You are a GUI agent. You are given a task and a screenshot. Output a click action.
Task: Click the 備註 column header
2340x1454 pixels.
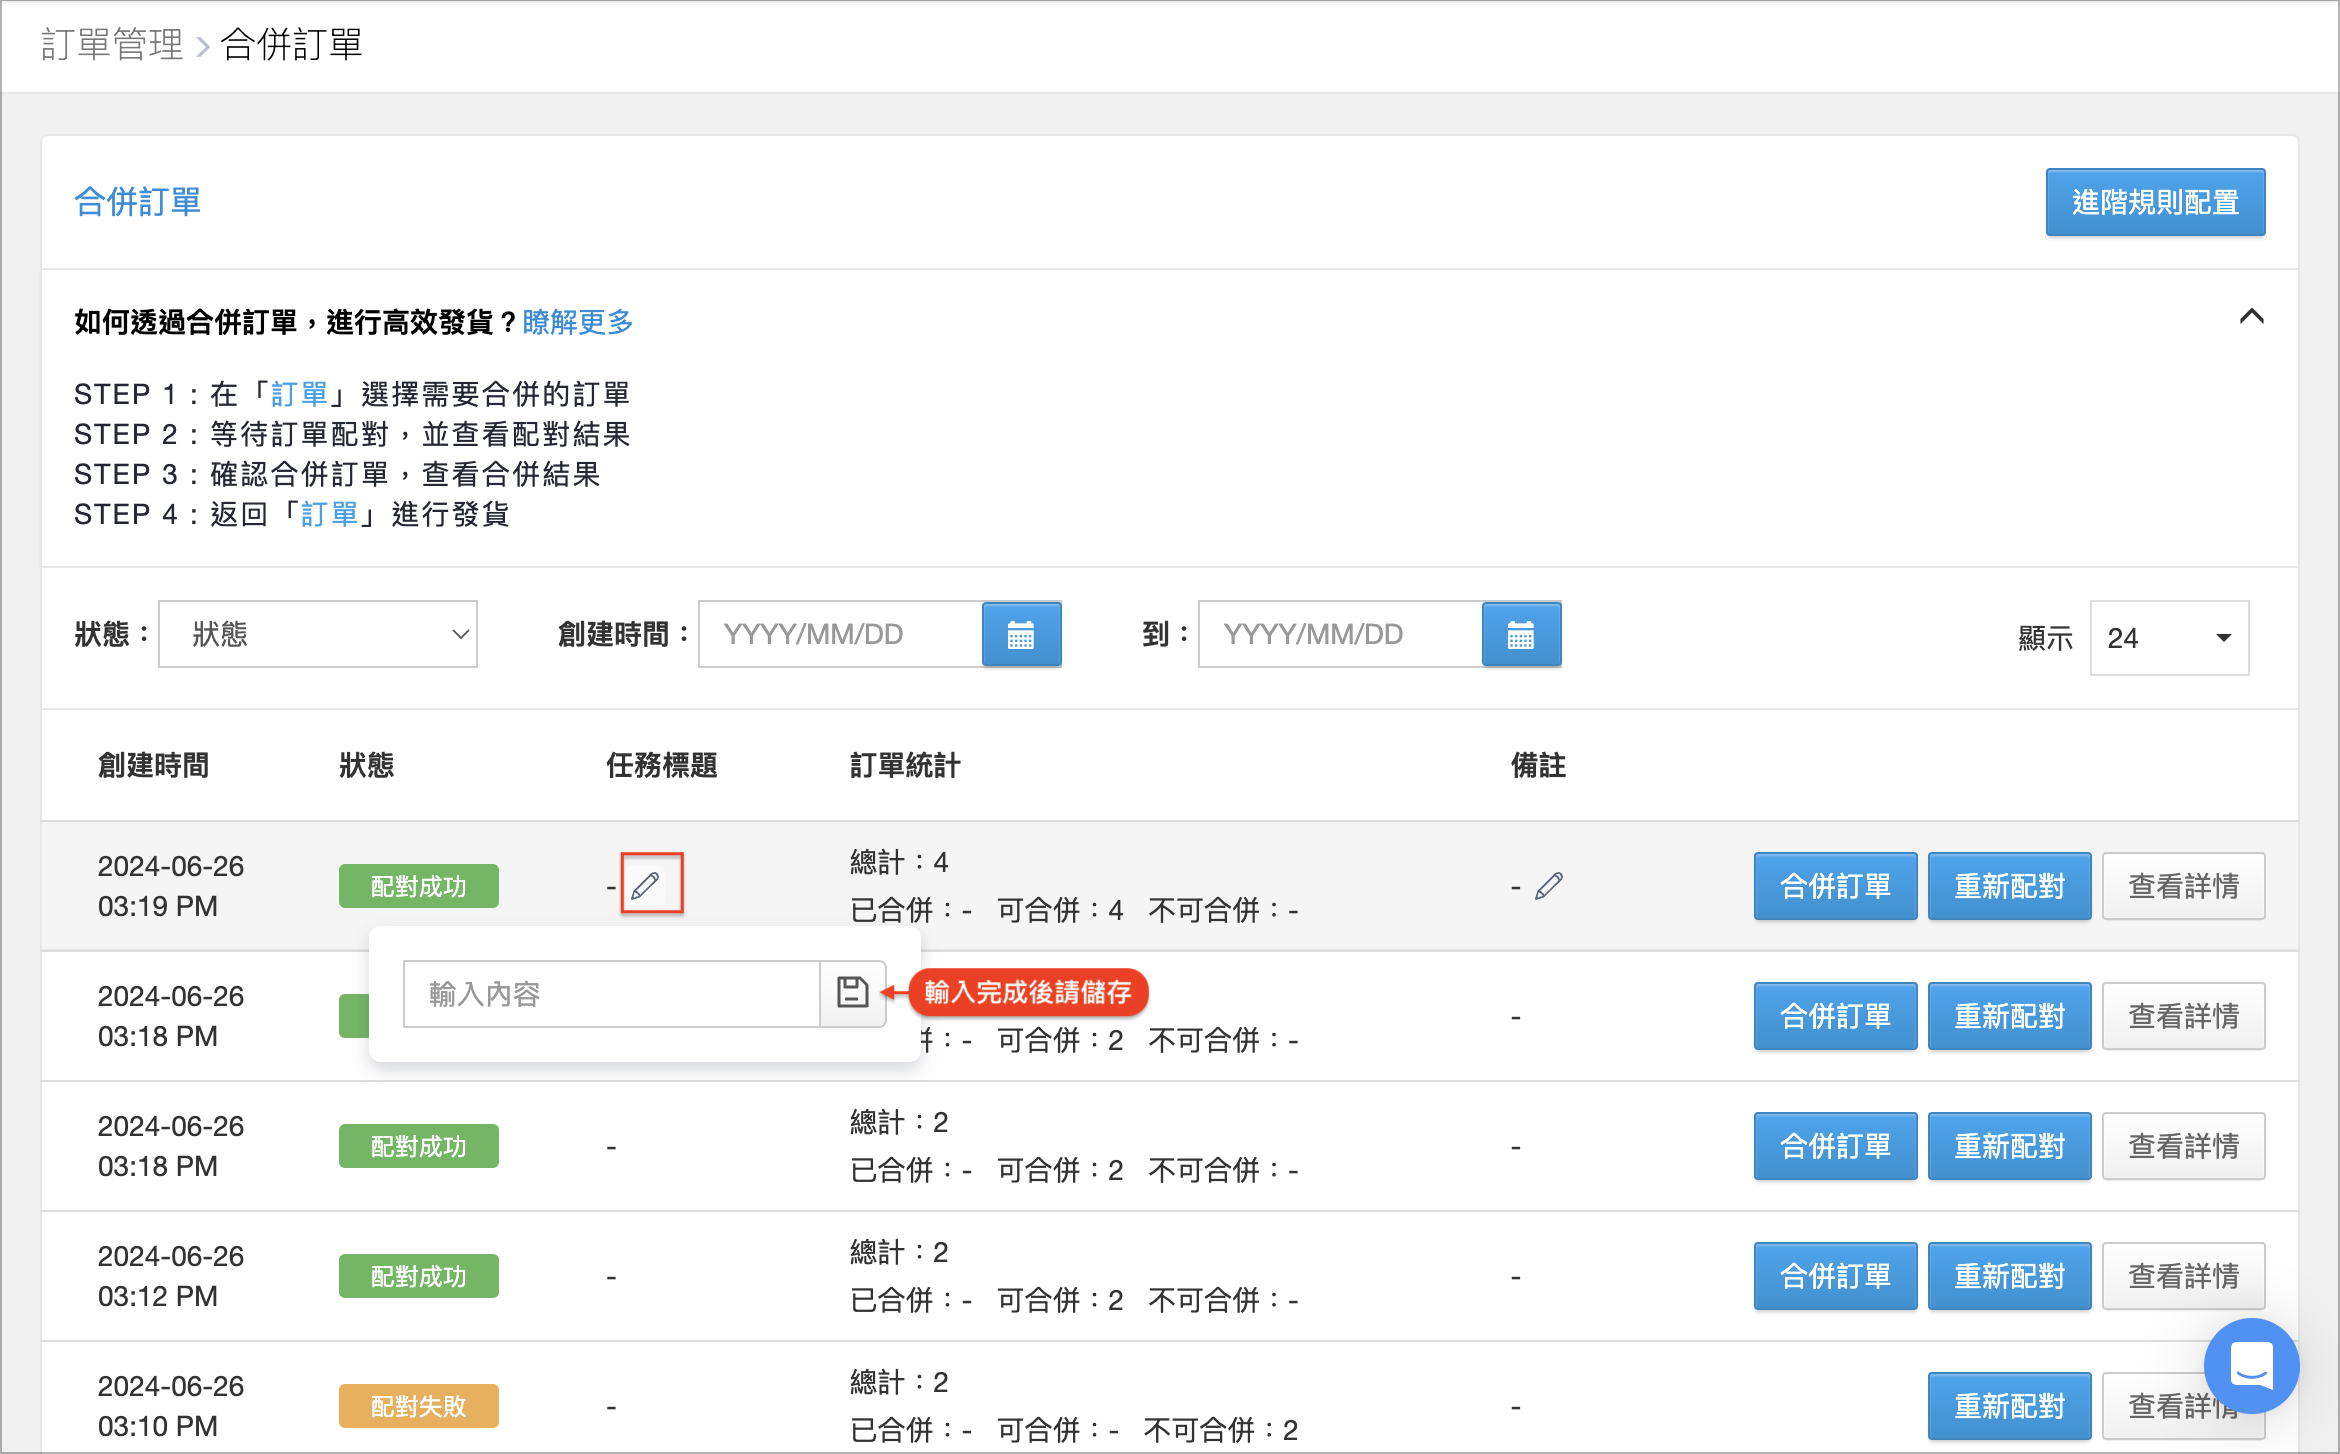tap(1538, 765)
